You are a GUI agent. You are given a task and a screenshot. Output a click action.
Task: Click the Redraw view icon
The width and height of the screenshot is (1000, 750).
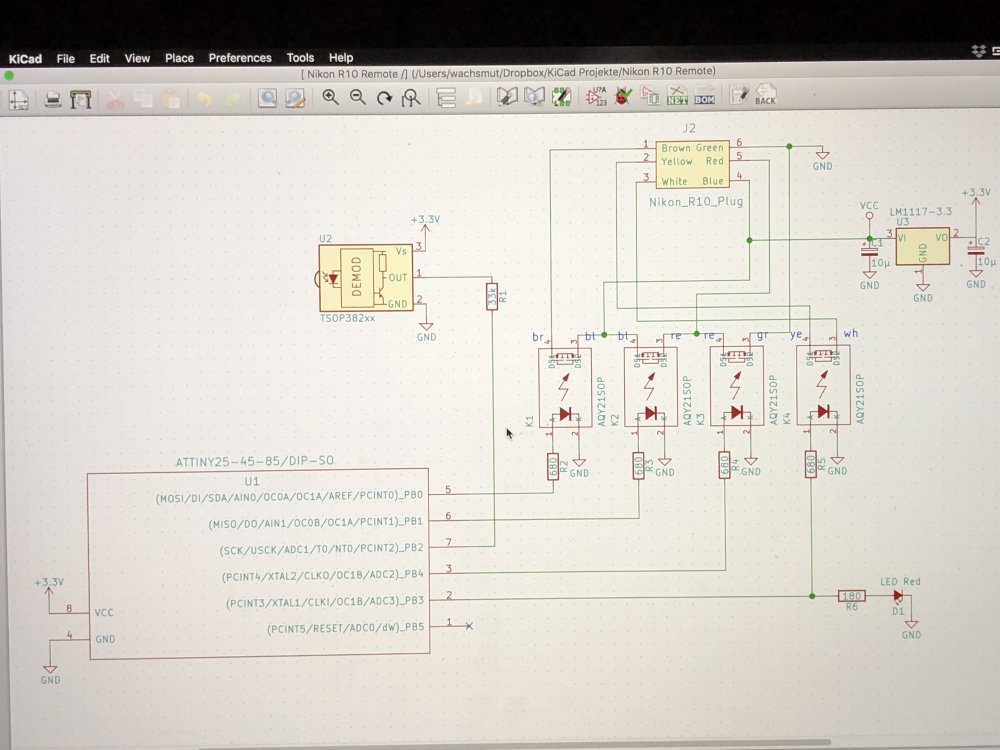(384, 98)
